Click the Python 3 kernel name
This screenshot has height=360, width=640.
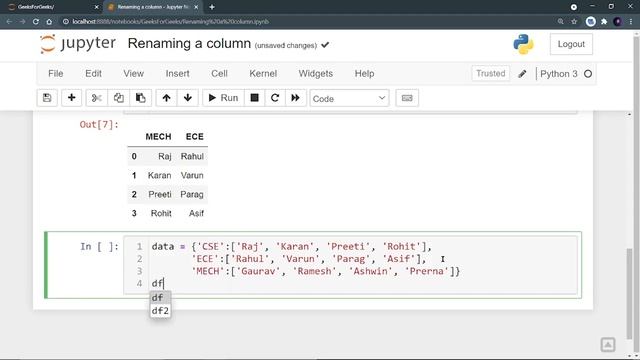pos(559,74)
